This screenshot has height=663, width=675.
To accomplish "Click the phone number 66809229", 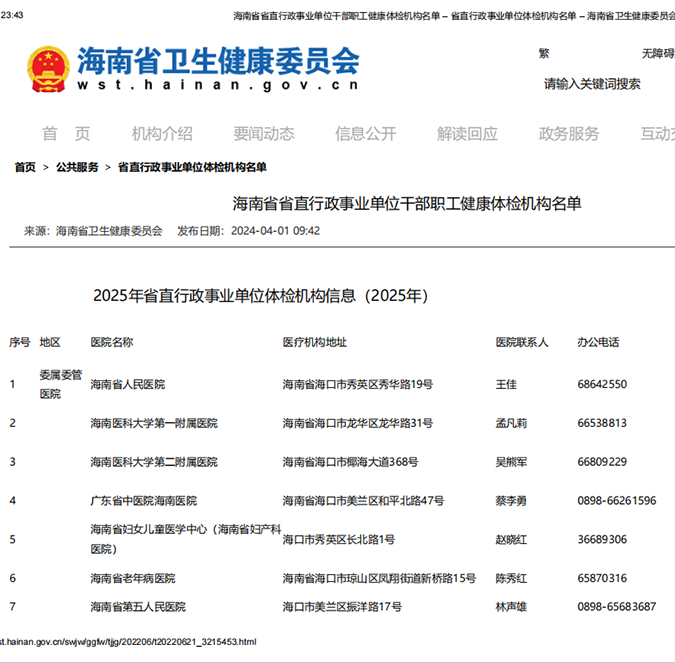I will pyautogui.click(x=602, y=462).
